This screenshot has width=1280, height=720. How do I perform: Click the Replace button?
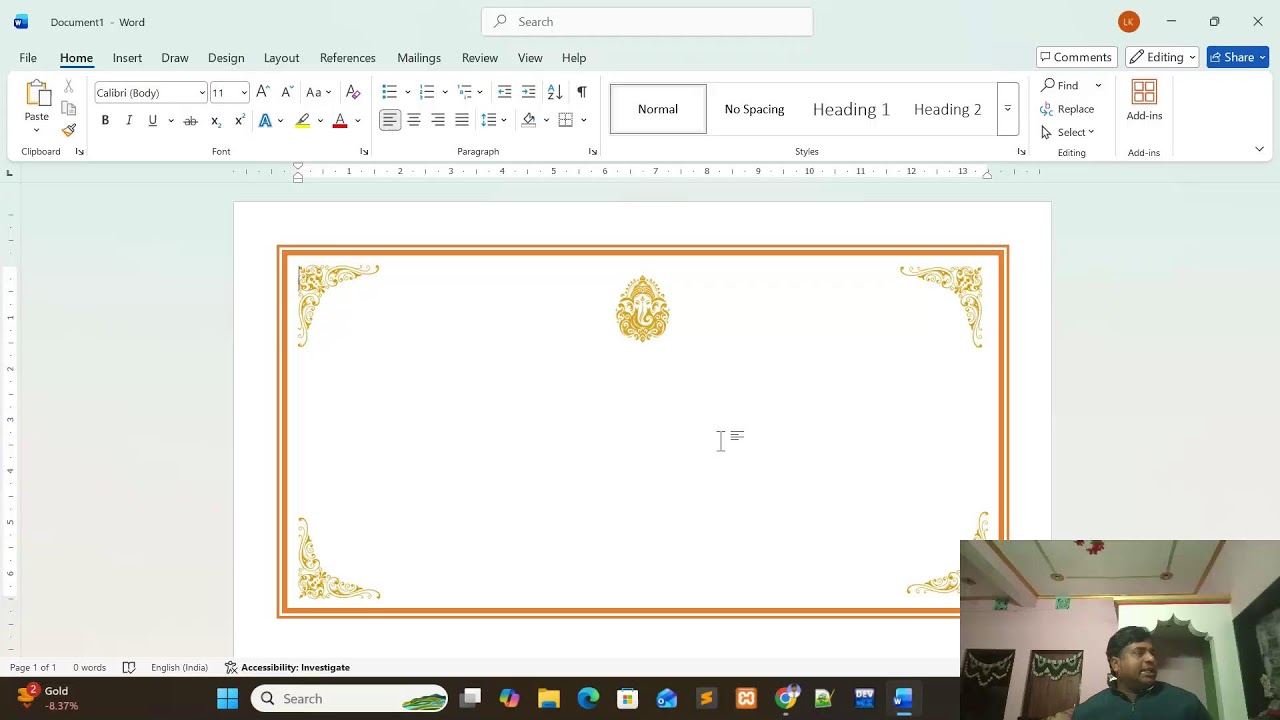coord(1067,109)
